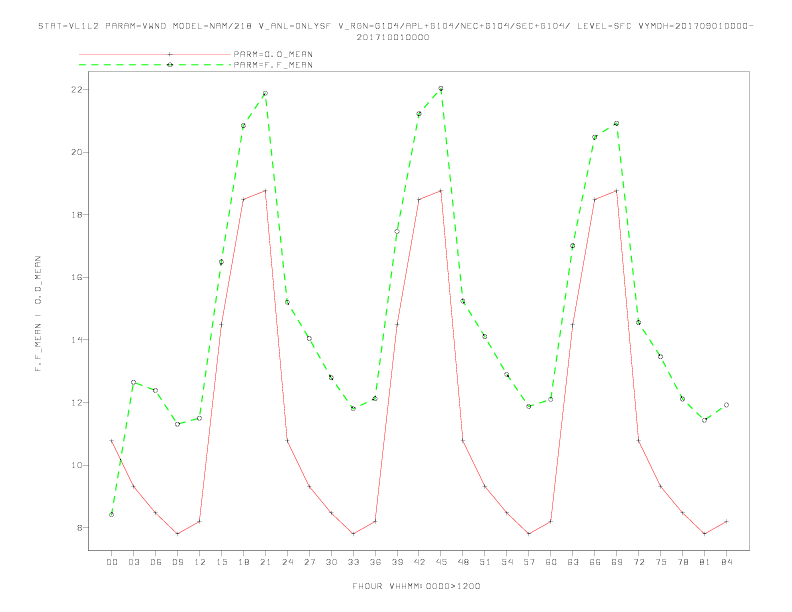Click x-axis tick label 48
Screen dimensions: 792x612
(463, 562)
